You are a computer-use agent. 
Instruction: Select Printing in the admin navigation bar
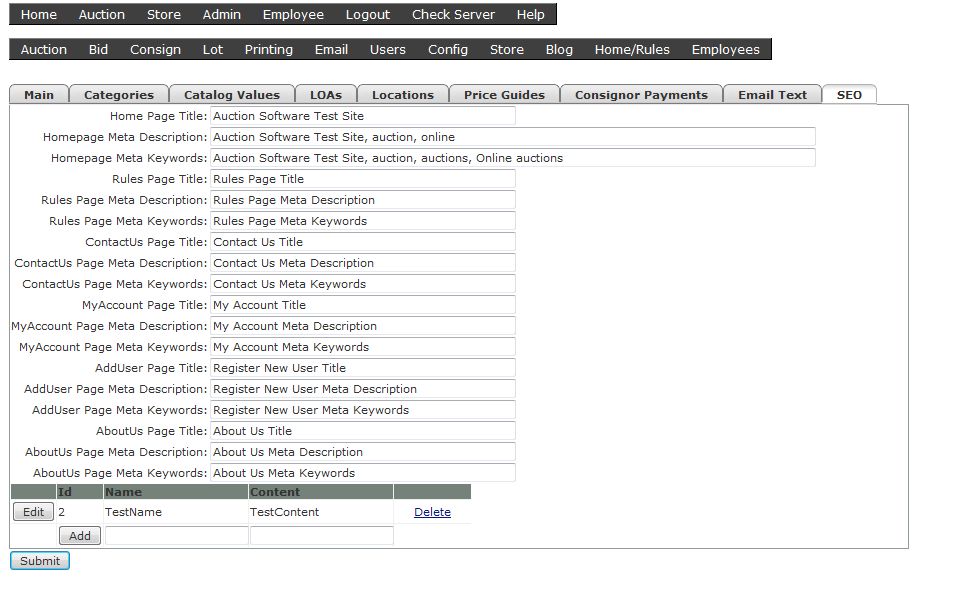tap(269, 50)
